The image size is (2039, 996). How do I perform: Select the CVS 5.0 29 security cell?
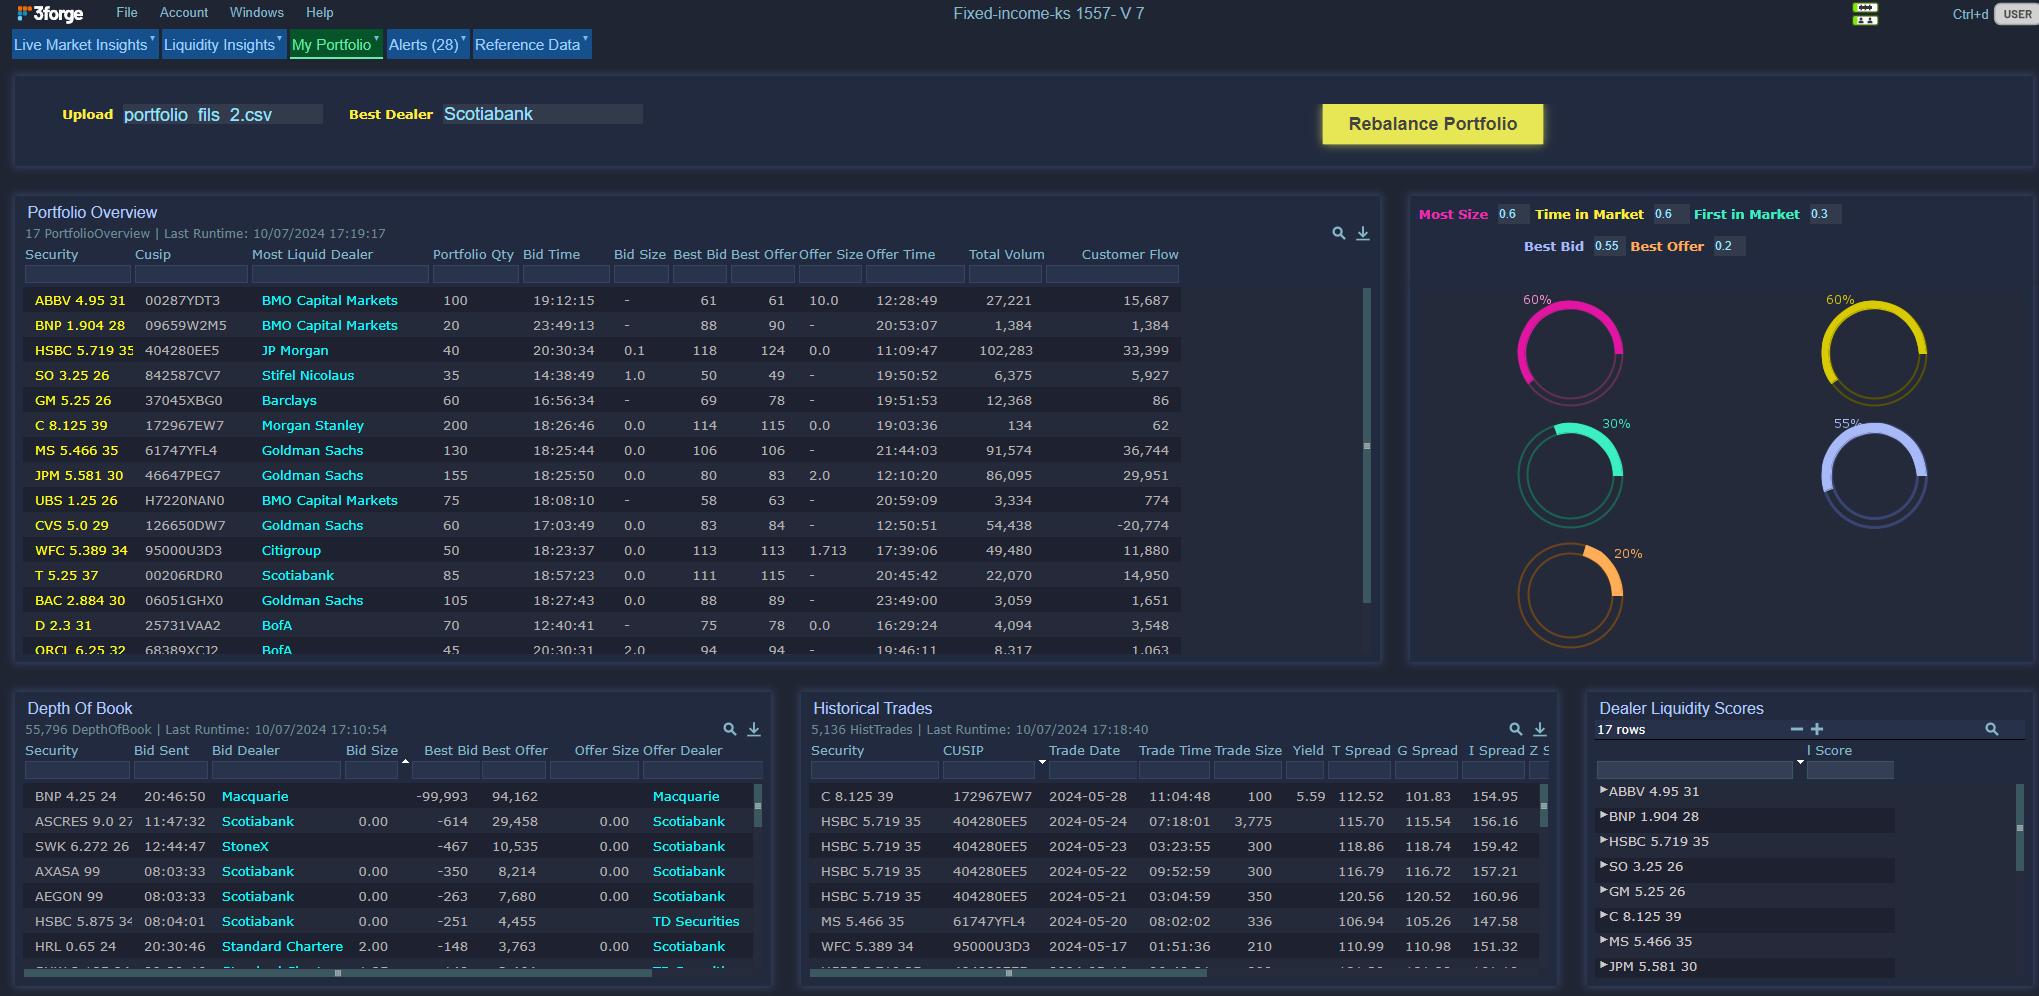72,525
